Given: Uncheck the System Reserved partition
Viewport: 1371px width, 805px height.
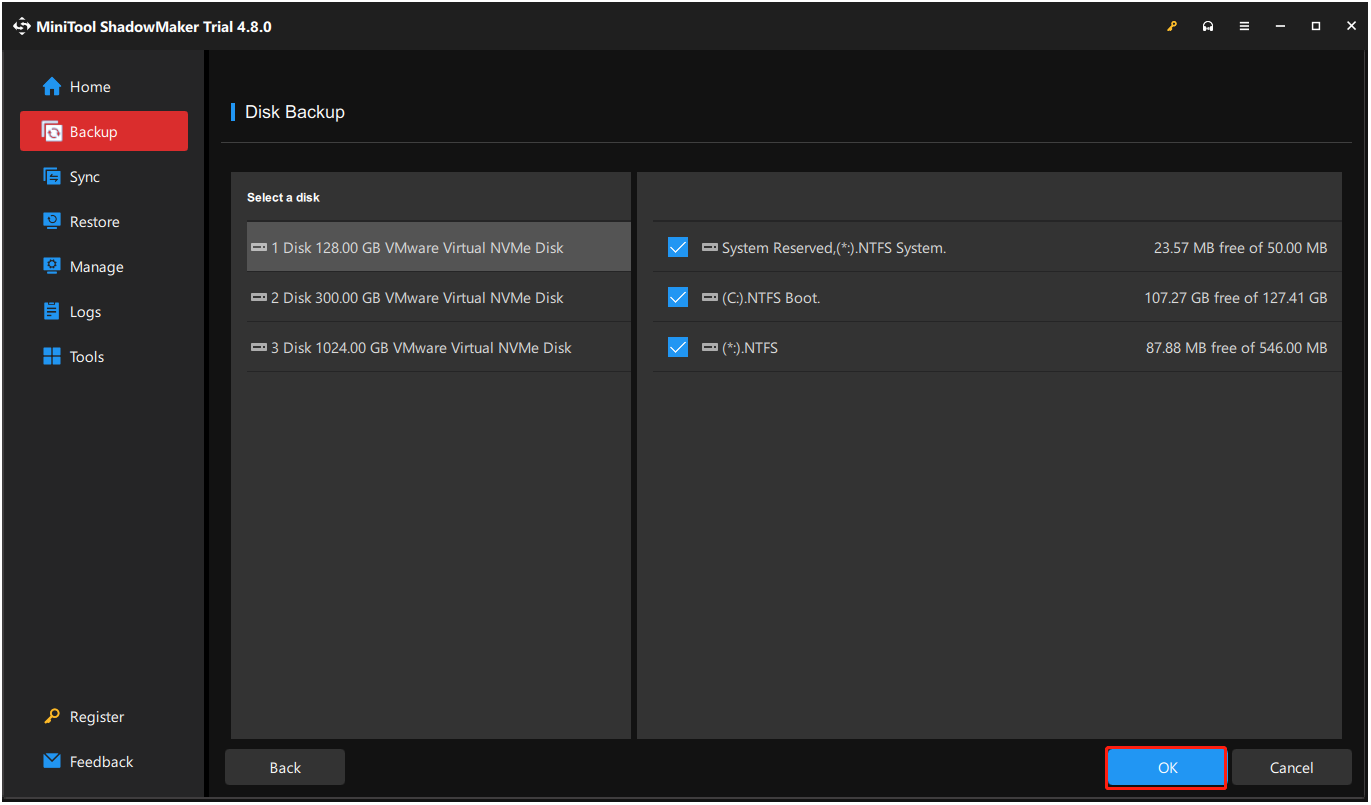Looking at the screenshot, I should (677, 247).
